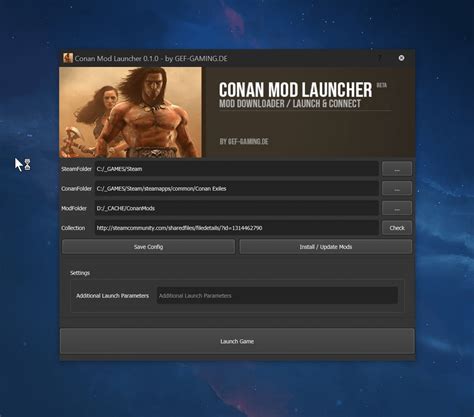This screenshot has height=417, width=474.
Task: Launch the game with Launch Game button
Action: click(237, 341)
